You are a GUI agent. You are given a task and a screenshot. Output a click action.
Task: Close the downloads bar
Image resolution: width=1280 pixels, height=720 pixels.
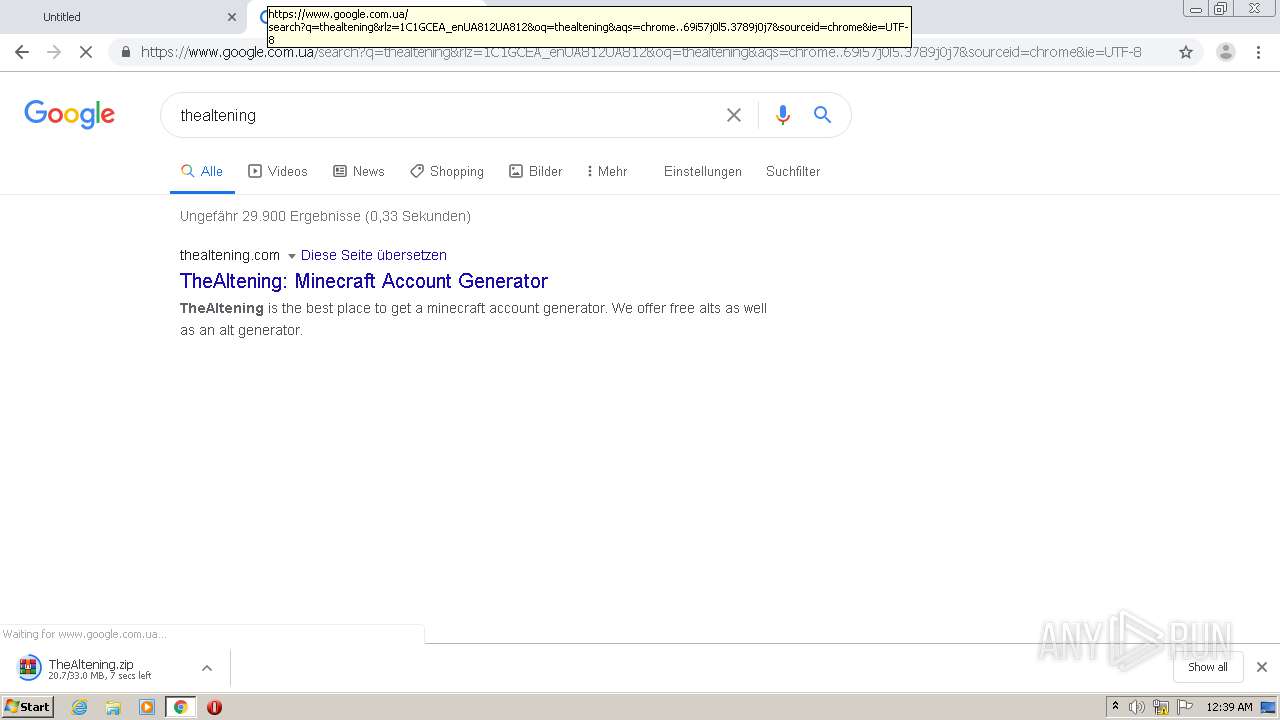1262,667
